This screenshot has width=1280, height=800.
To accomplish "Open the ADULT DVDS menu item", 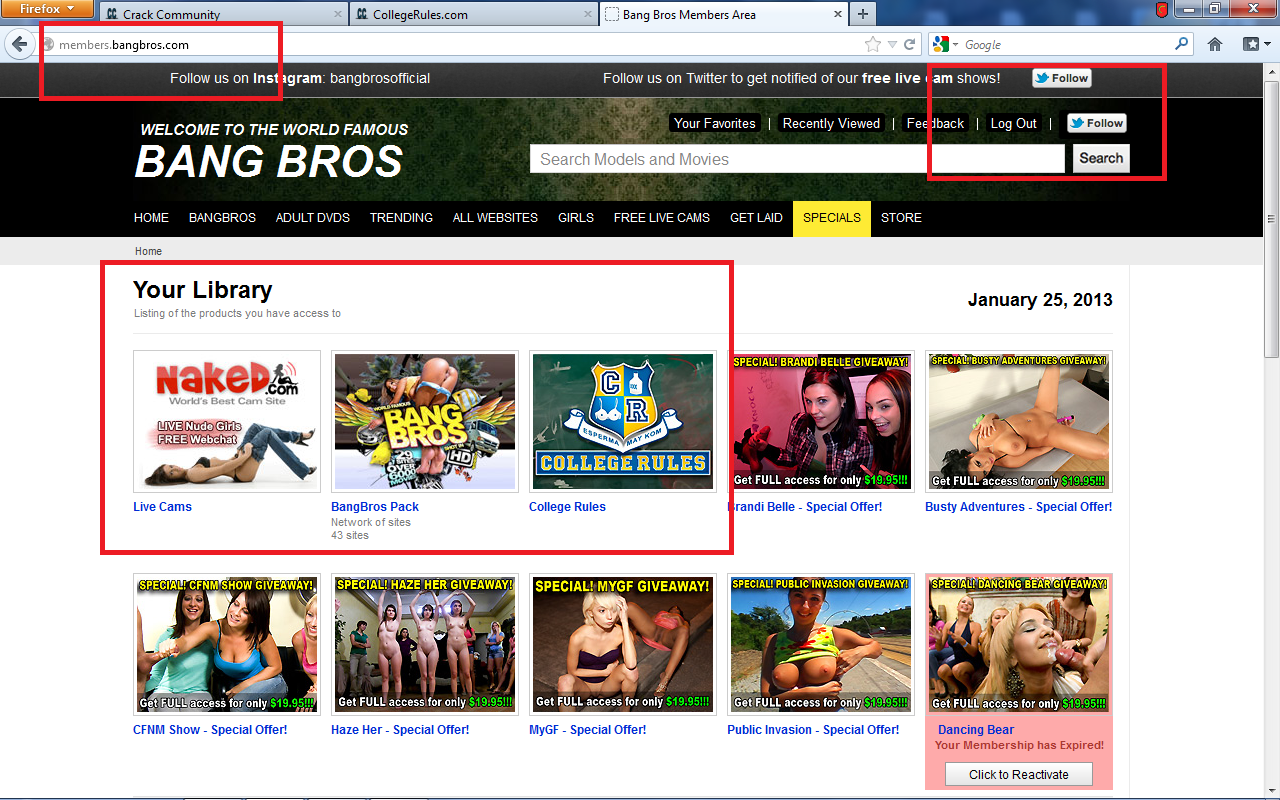I will (x=313, y=218).
